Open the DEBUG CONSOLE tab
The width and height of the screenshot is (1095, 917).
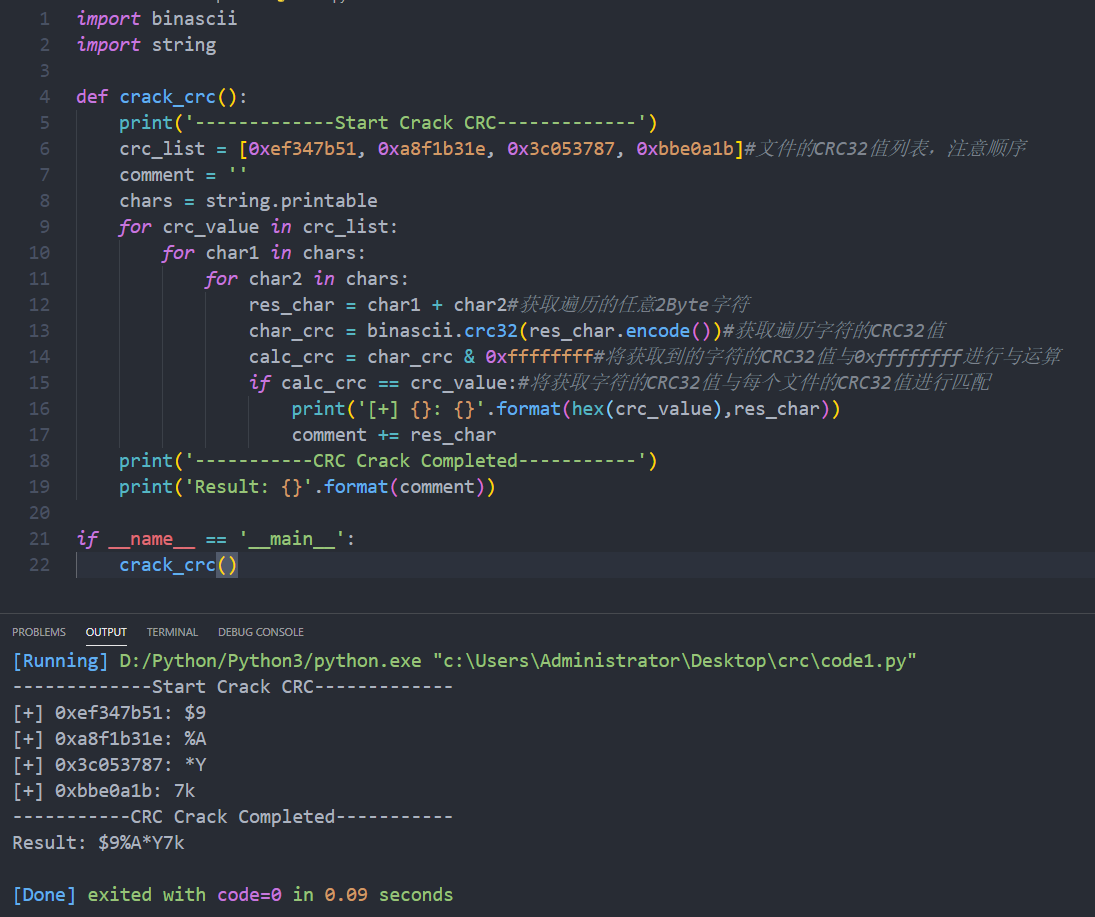[x=260, y=631]
